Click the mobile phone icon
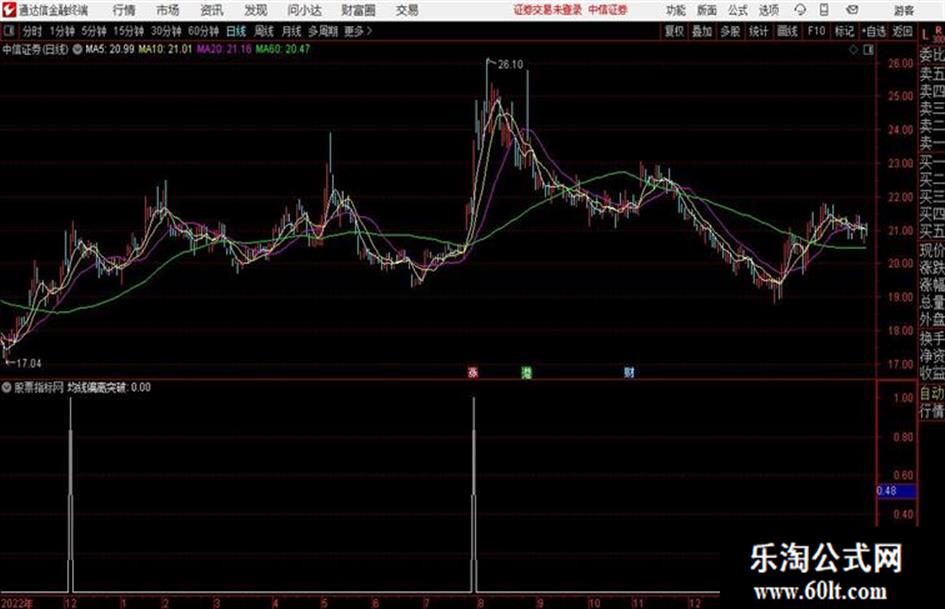 (x=824, y=10)
